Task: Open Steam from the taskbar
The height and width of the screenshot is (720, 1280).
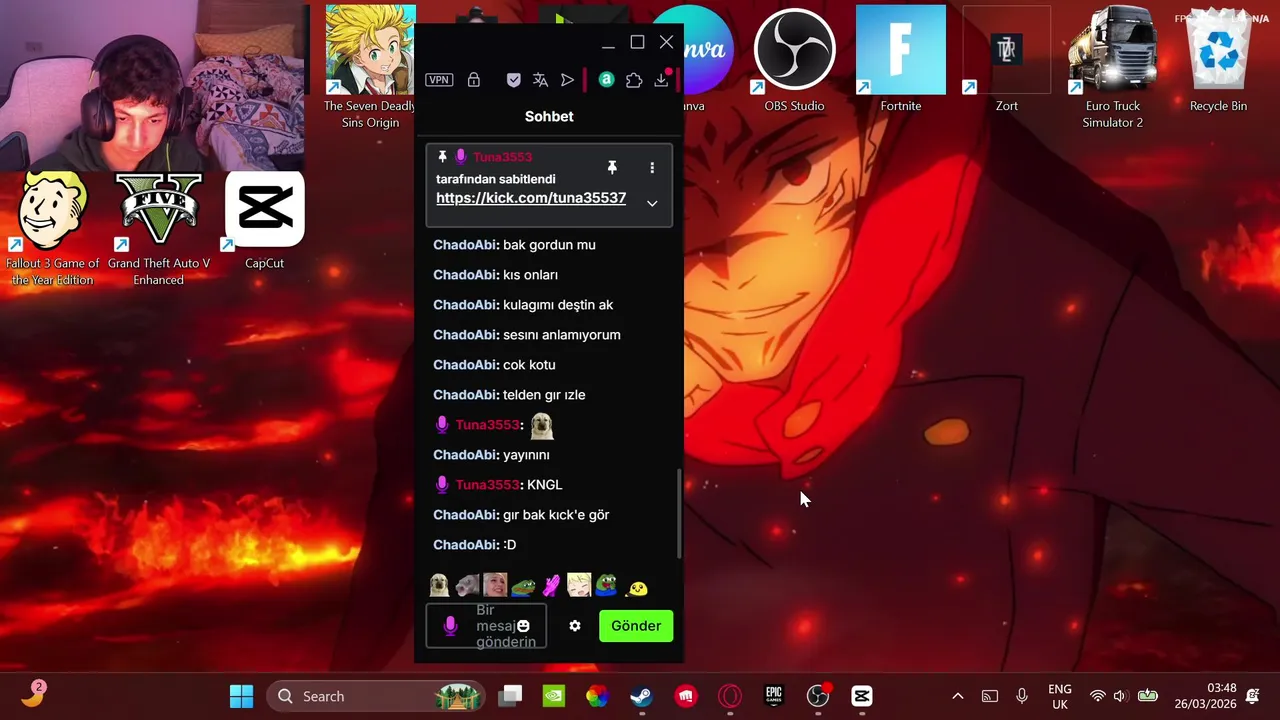Action: click(642, 696)
